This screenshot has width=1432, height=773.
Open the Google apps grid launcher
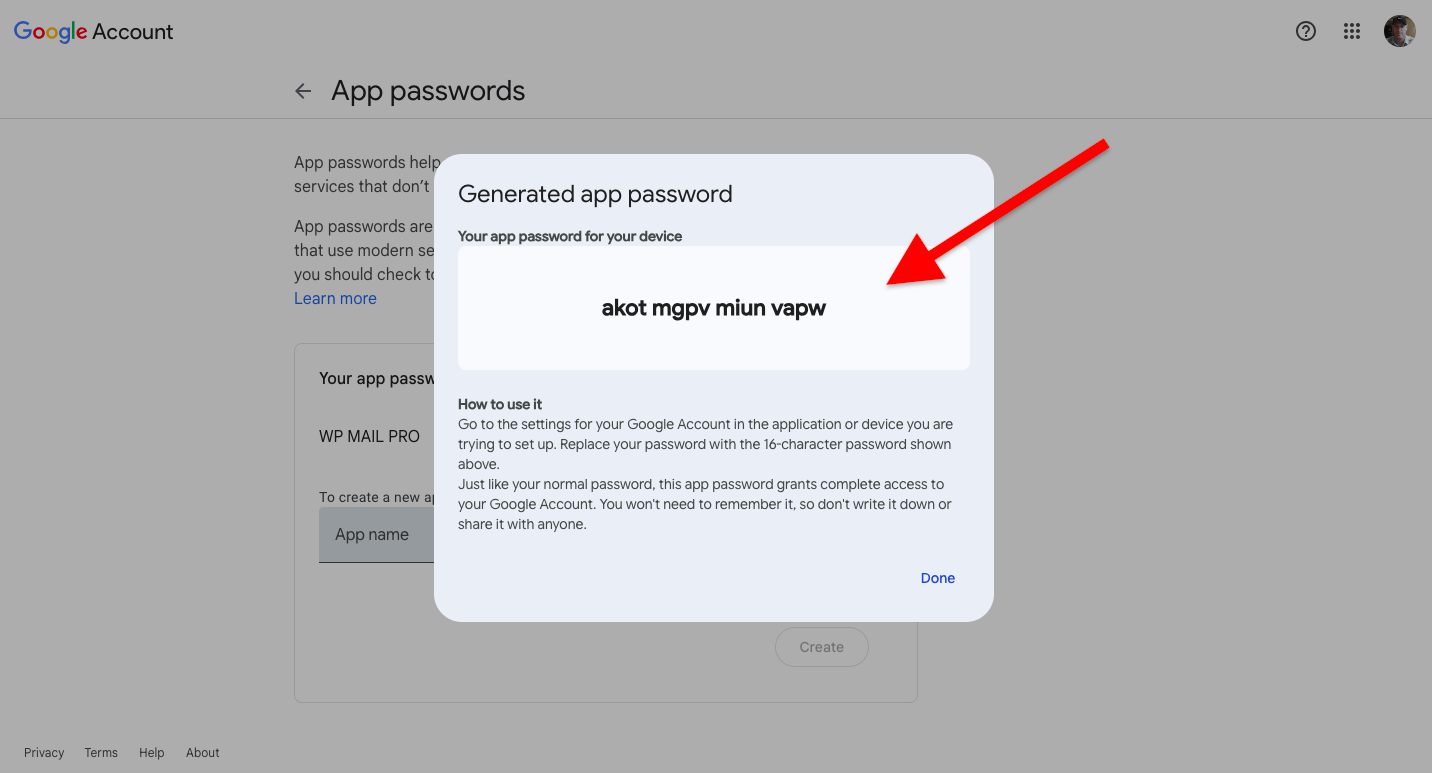pyautogui.click(x=1352, y=31)
